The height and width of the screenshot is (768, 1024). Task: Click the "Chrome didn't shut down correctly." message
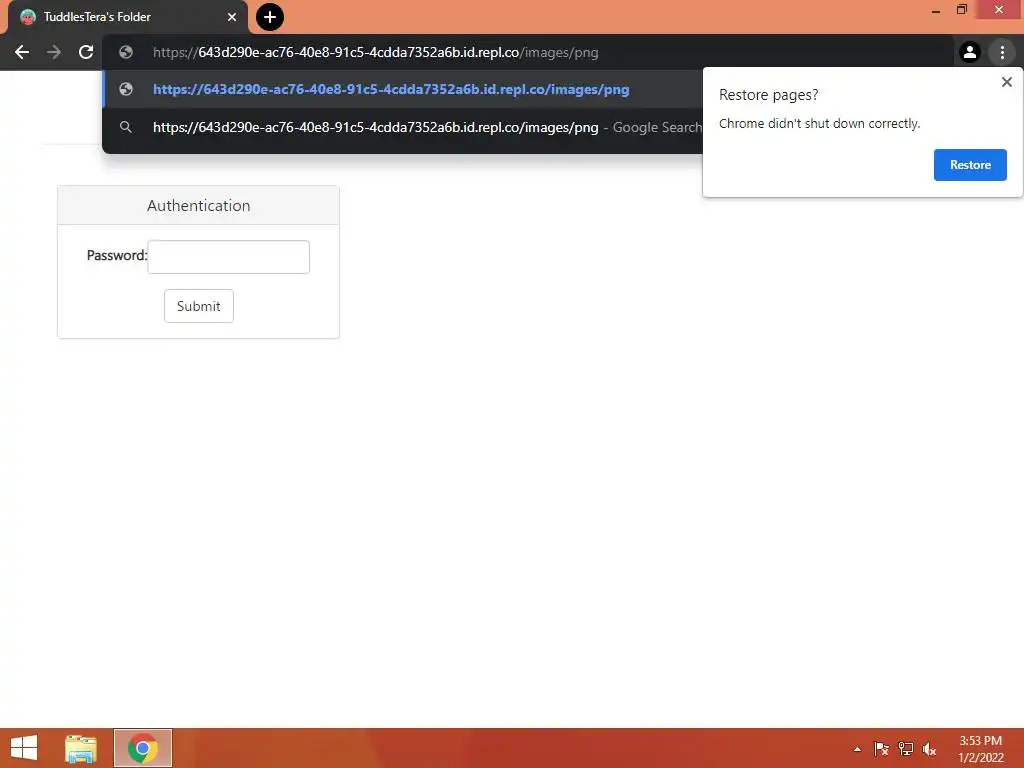click(x=819, y=123)
